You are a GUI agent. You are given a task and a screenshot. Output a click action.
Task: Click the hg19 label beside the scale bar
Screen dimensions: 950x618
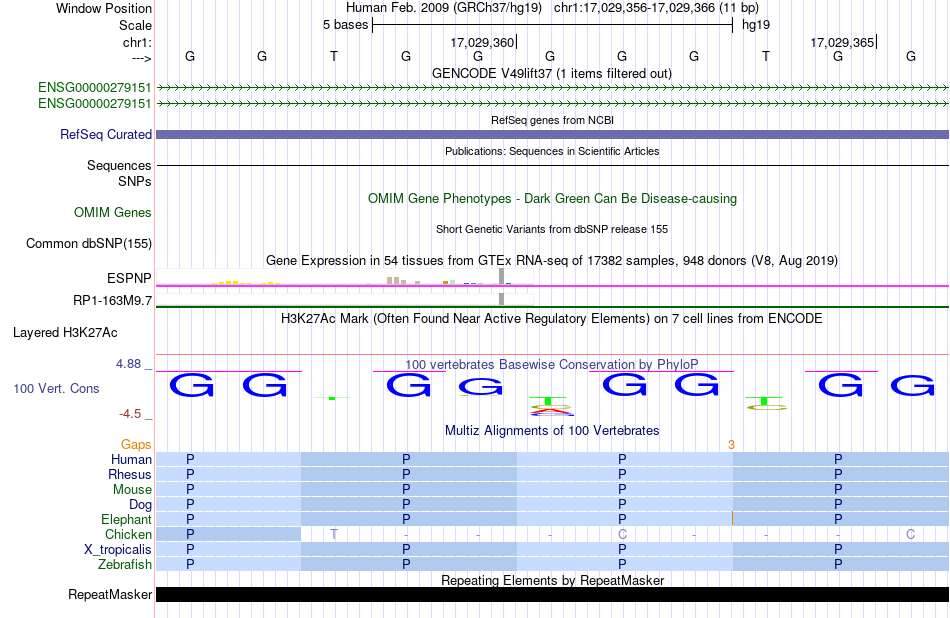(x=756, y=25)
